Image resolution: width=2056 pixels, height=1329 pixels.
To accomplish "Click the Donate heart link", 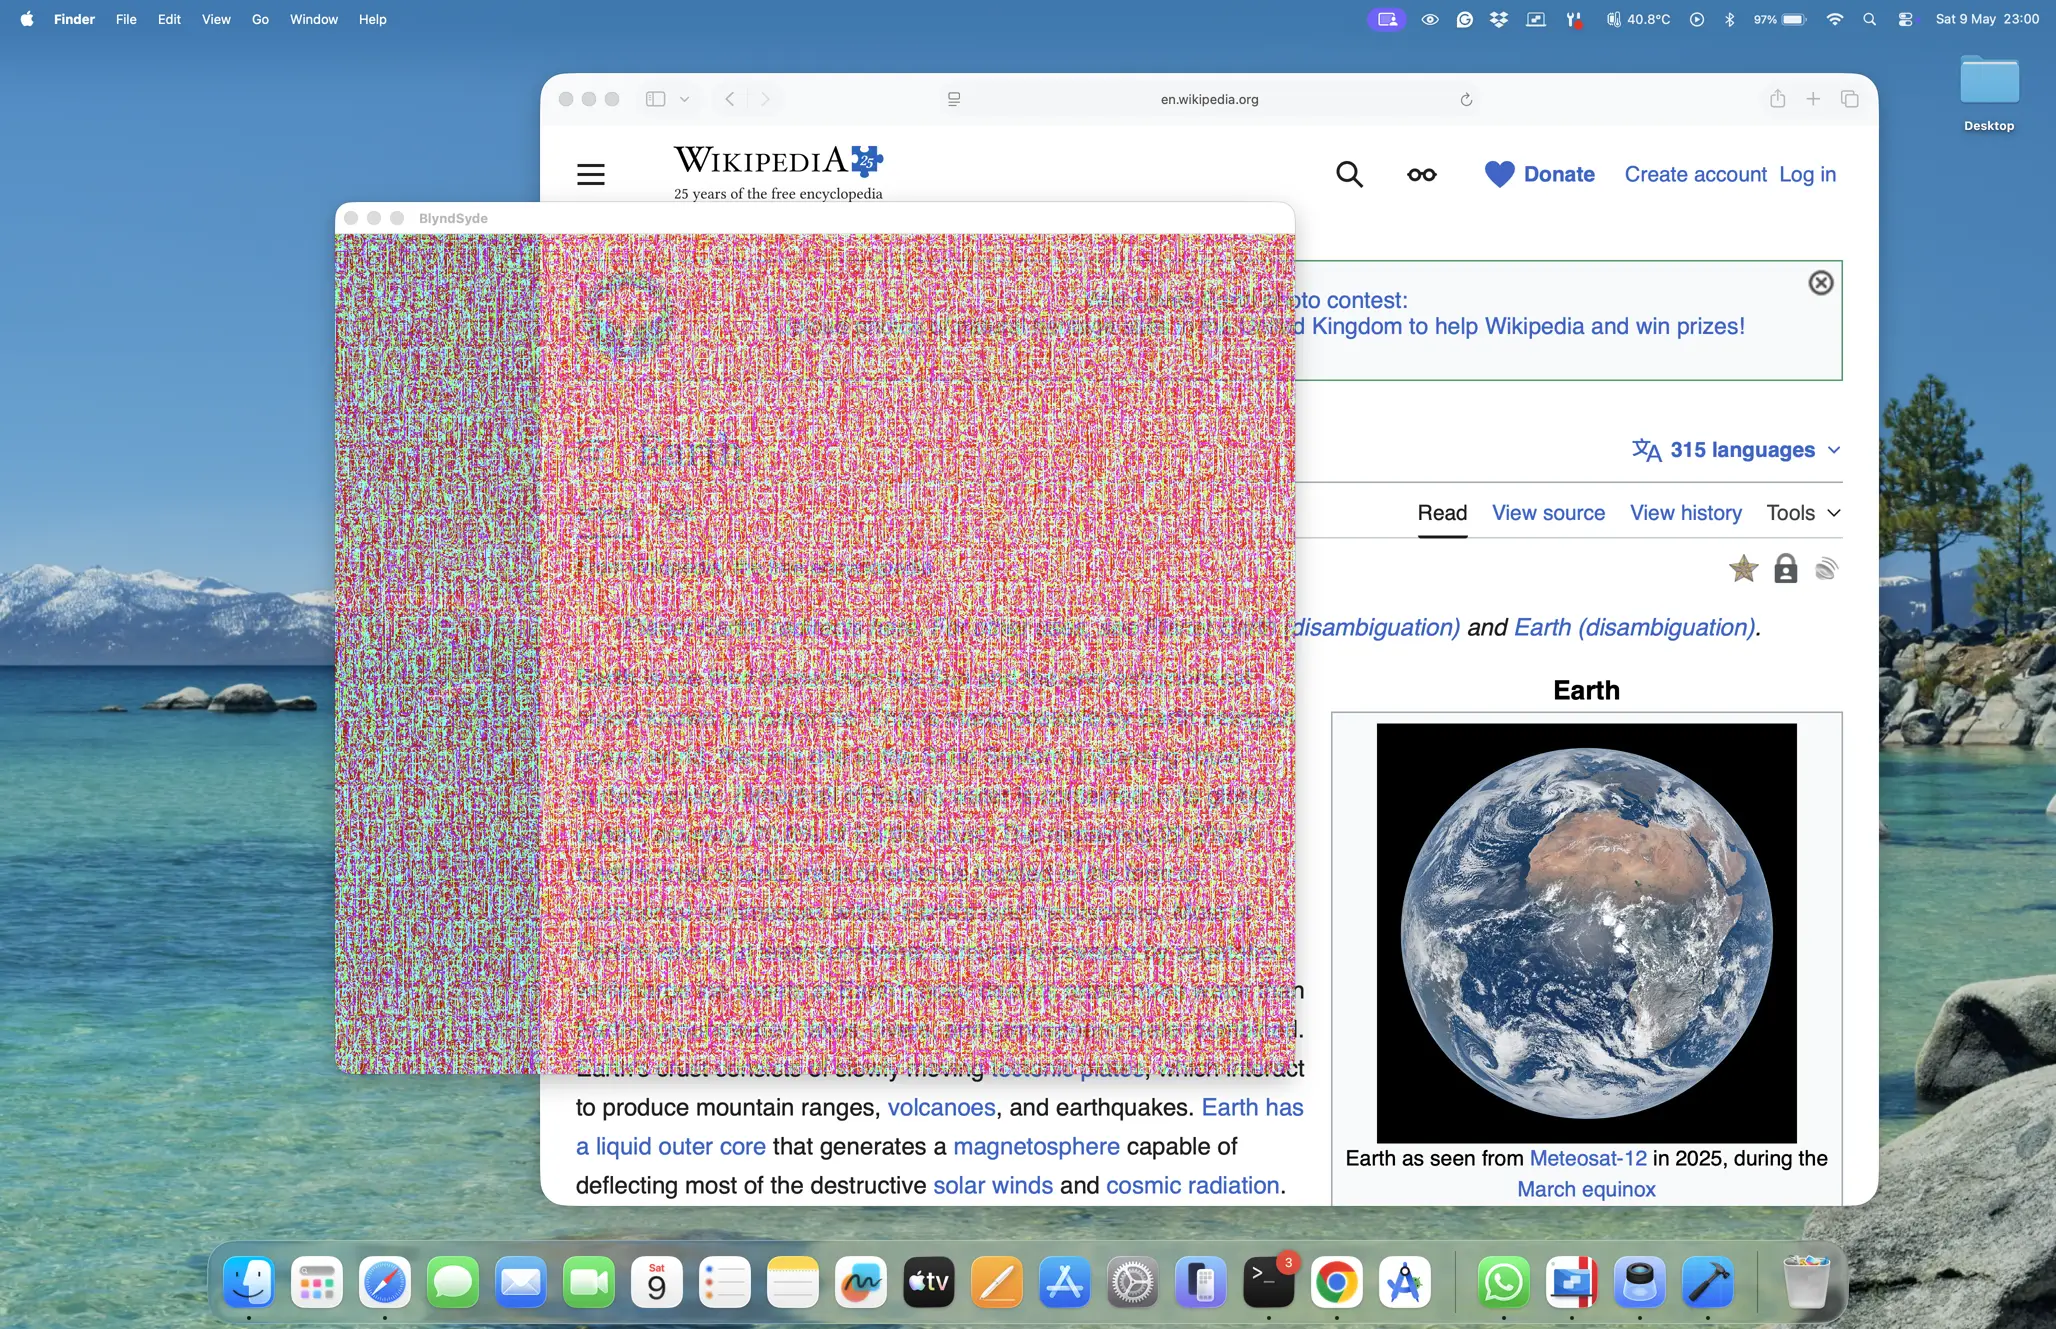I will (x=1540, y=174).
